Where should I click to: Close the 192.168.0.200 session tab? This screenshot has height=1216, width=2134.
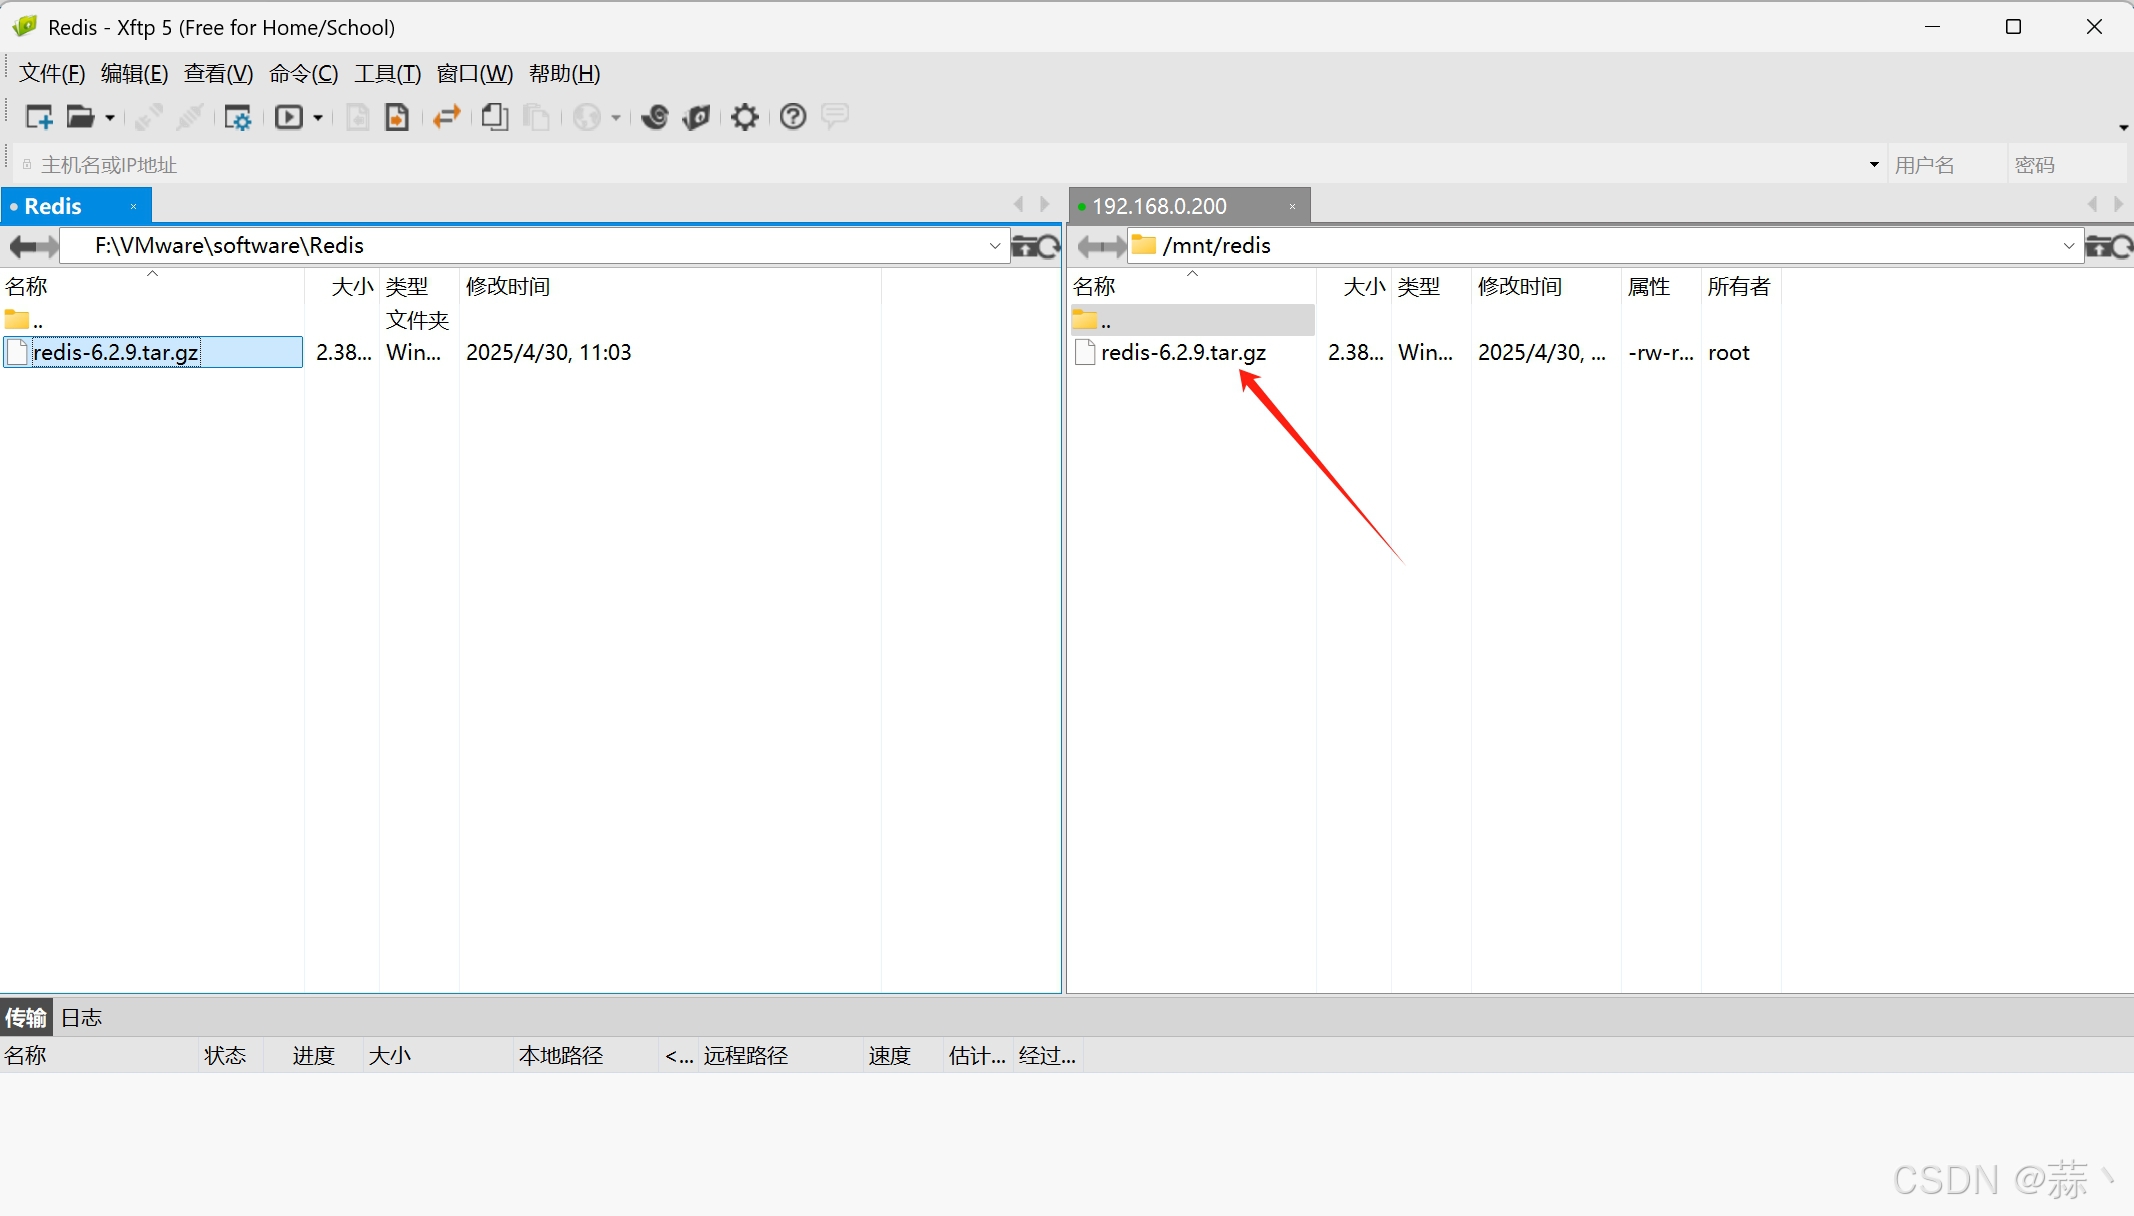click(x=1292, y=207)
